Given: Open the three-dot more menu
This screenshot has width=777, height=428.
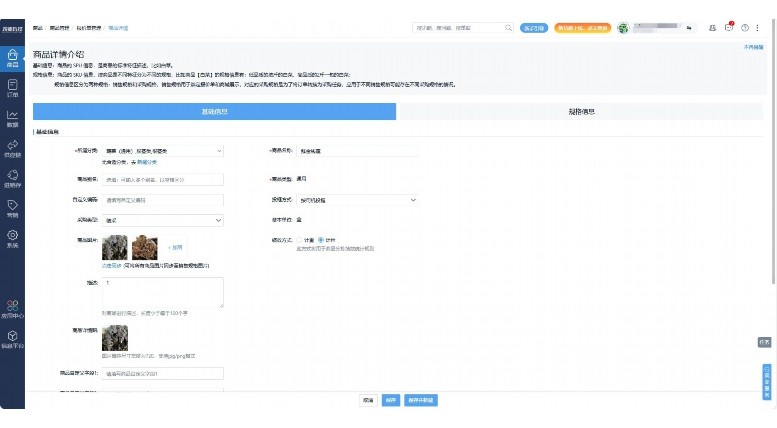Looking at the screenshot, I should pyautogui.click(x=757, y=28).
